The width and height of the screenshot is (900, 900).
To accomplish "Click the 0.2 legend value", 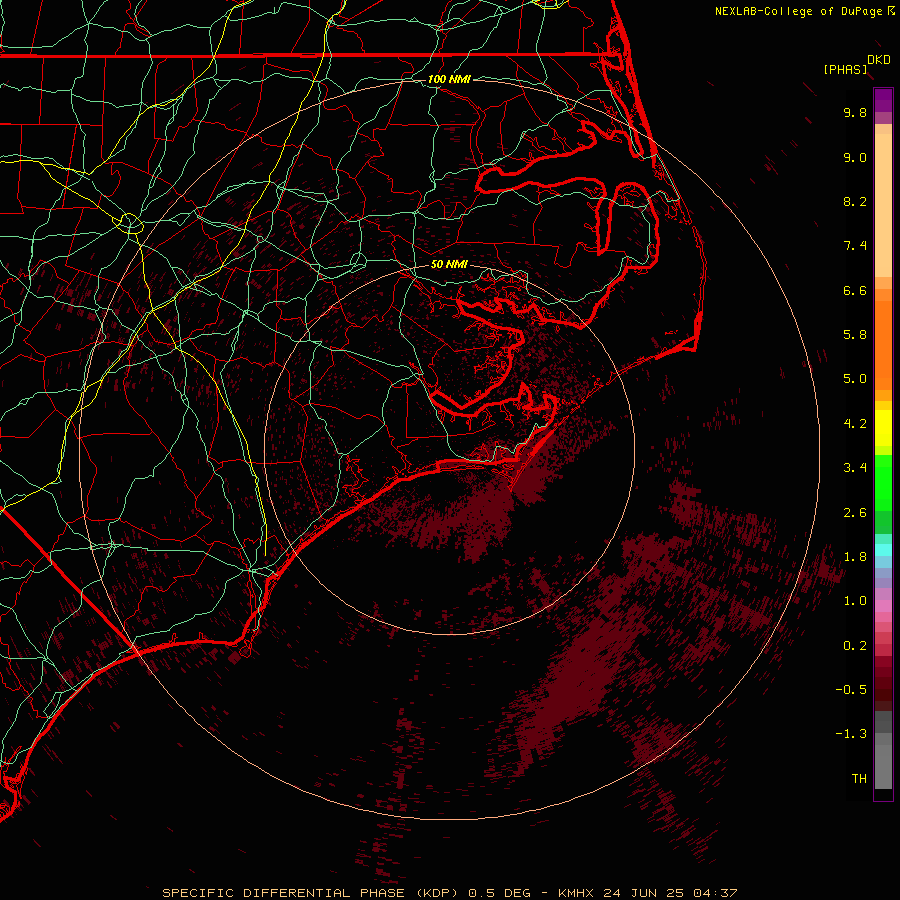I will 855,646.
